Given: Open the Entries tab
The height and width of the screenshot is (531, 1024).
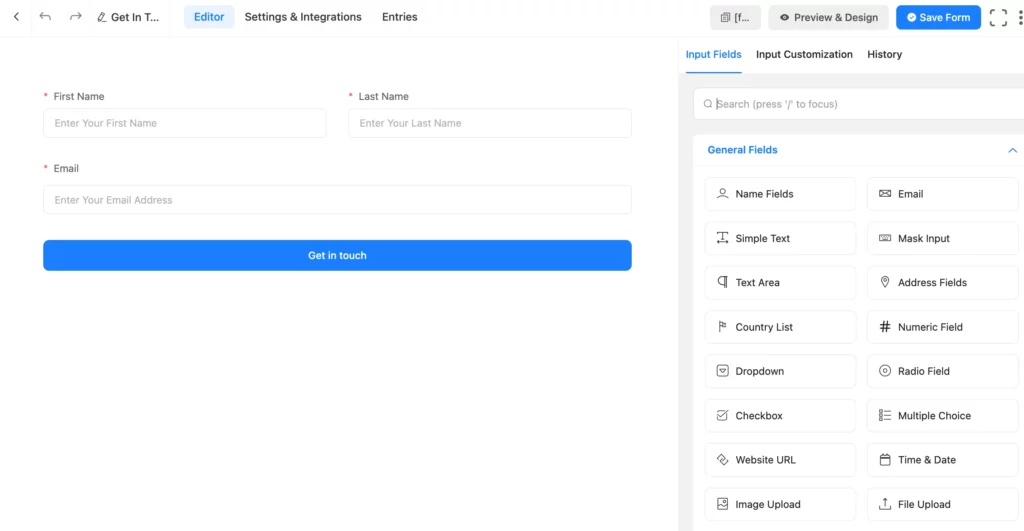Looking at the screenshot, I should pos(400,17).
